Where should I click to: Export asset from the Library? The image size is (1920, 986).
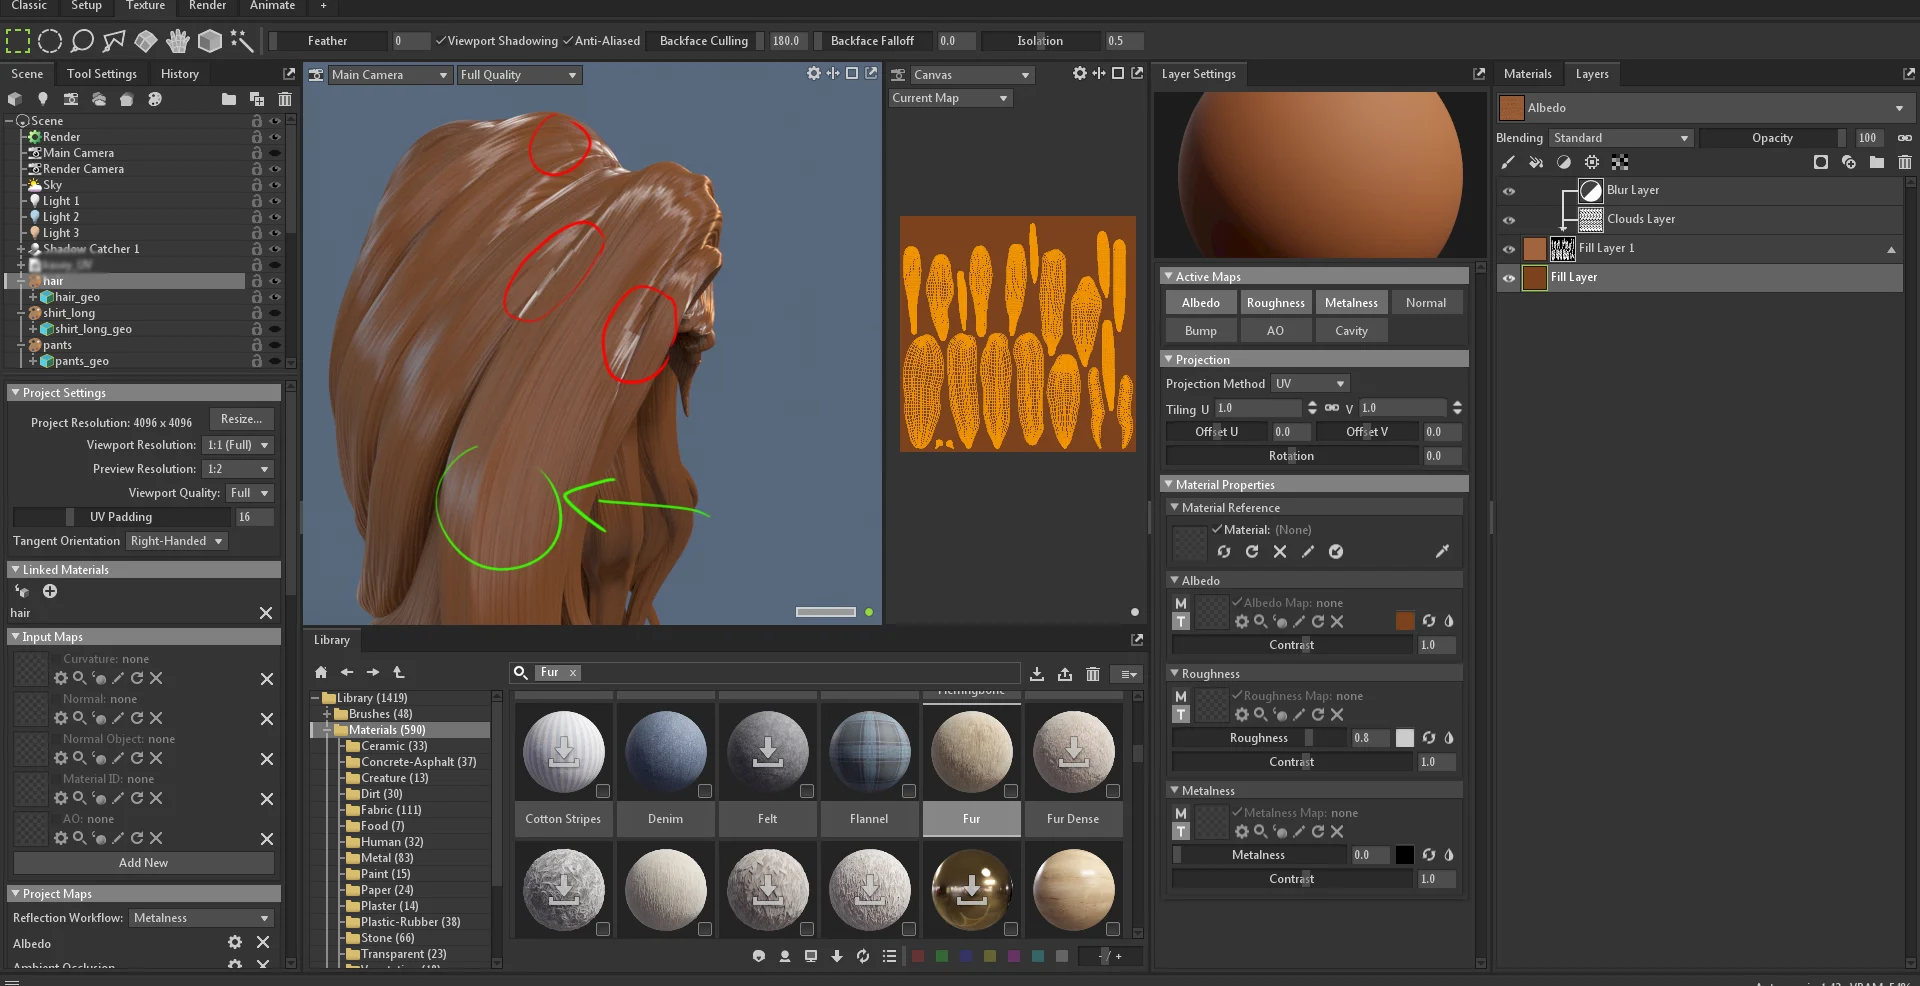[1065, 674]
